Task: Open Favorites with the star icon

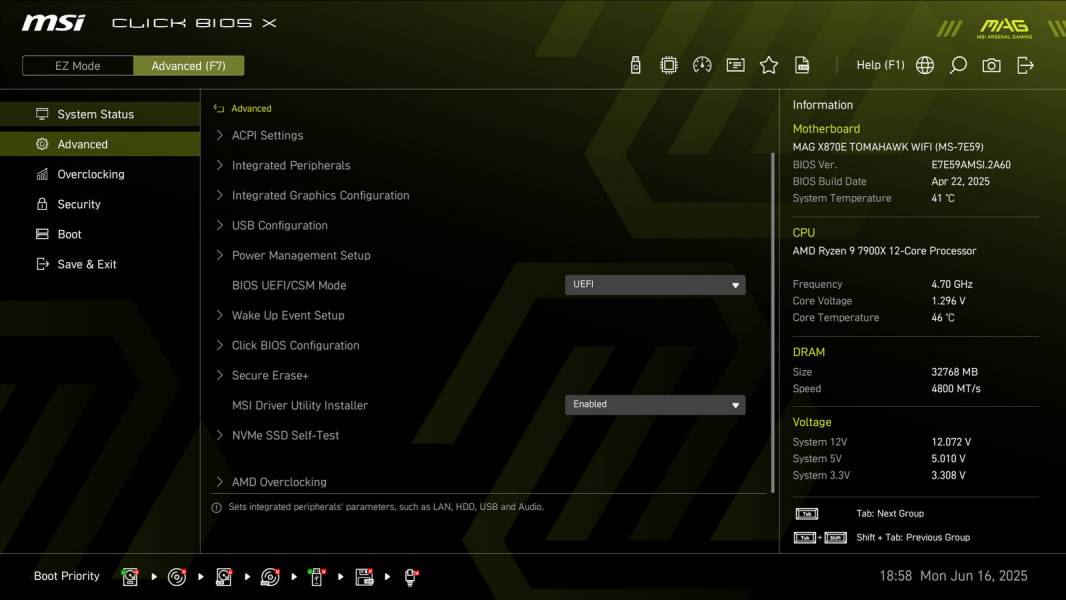Action: pos(768,65)
